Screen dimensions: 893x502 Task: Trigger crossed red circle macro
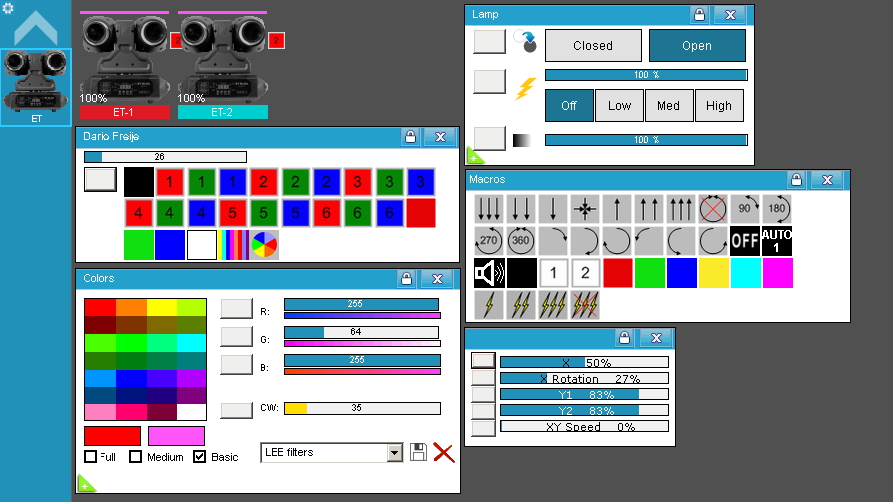712,209
